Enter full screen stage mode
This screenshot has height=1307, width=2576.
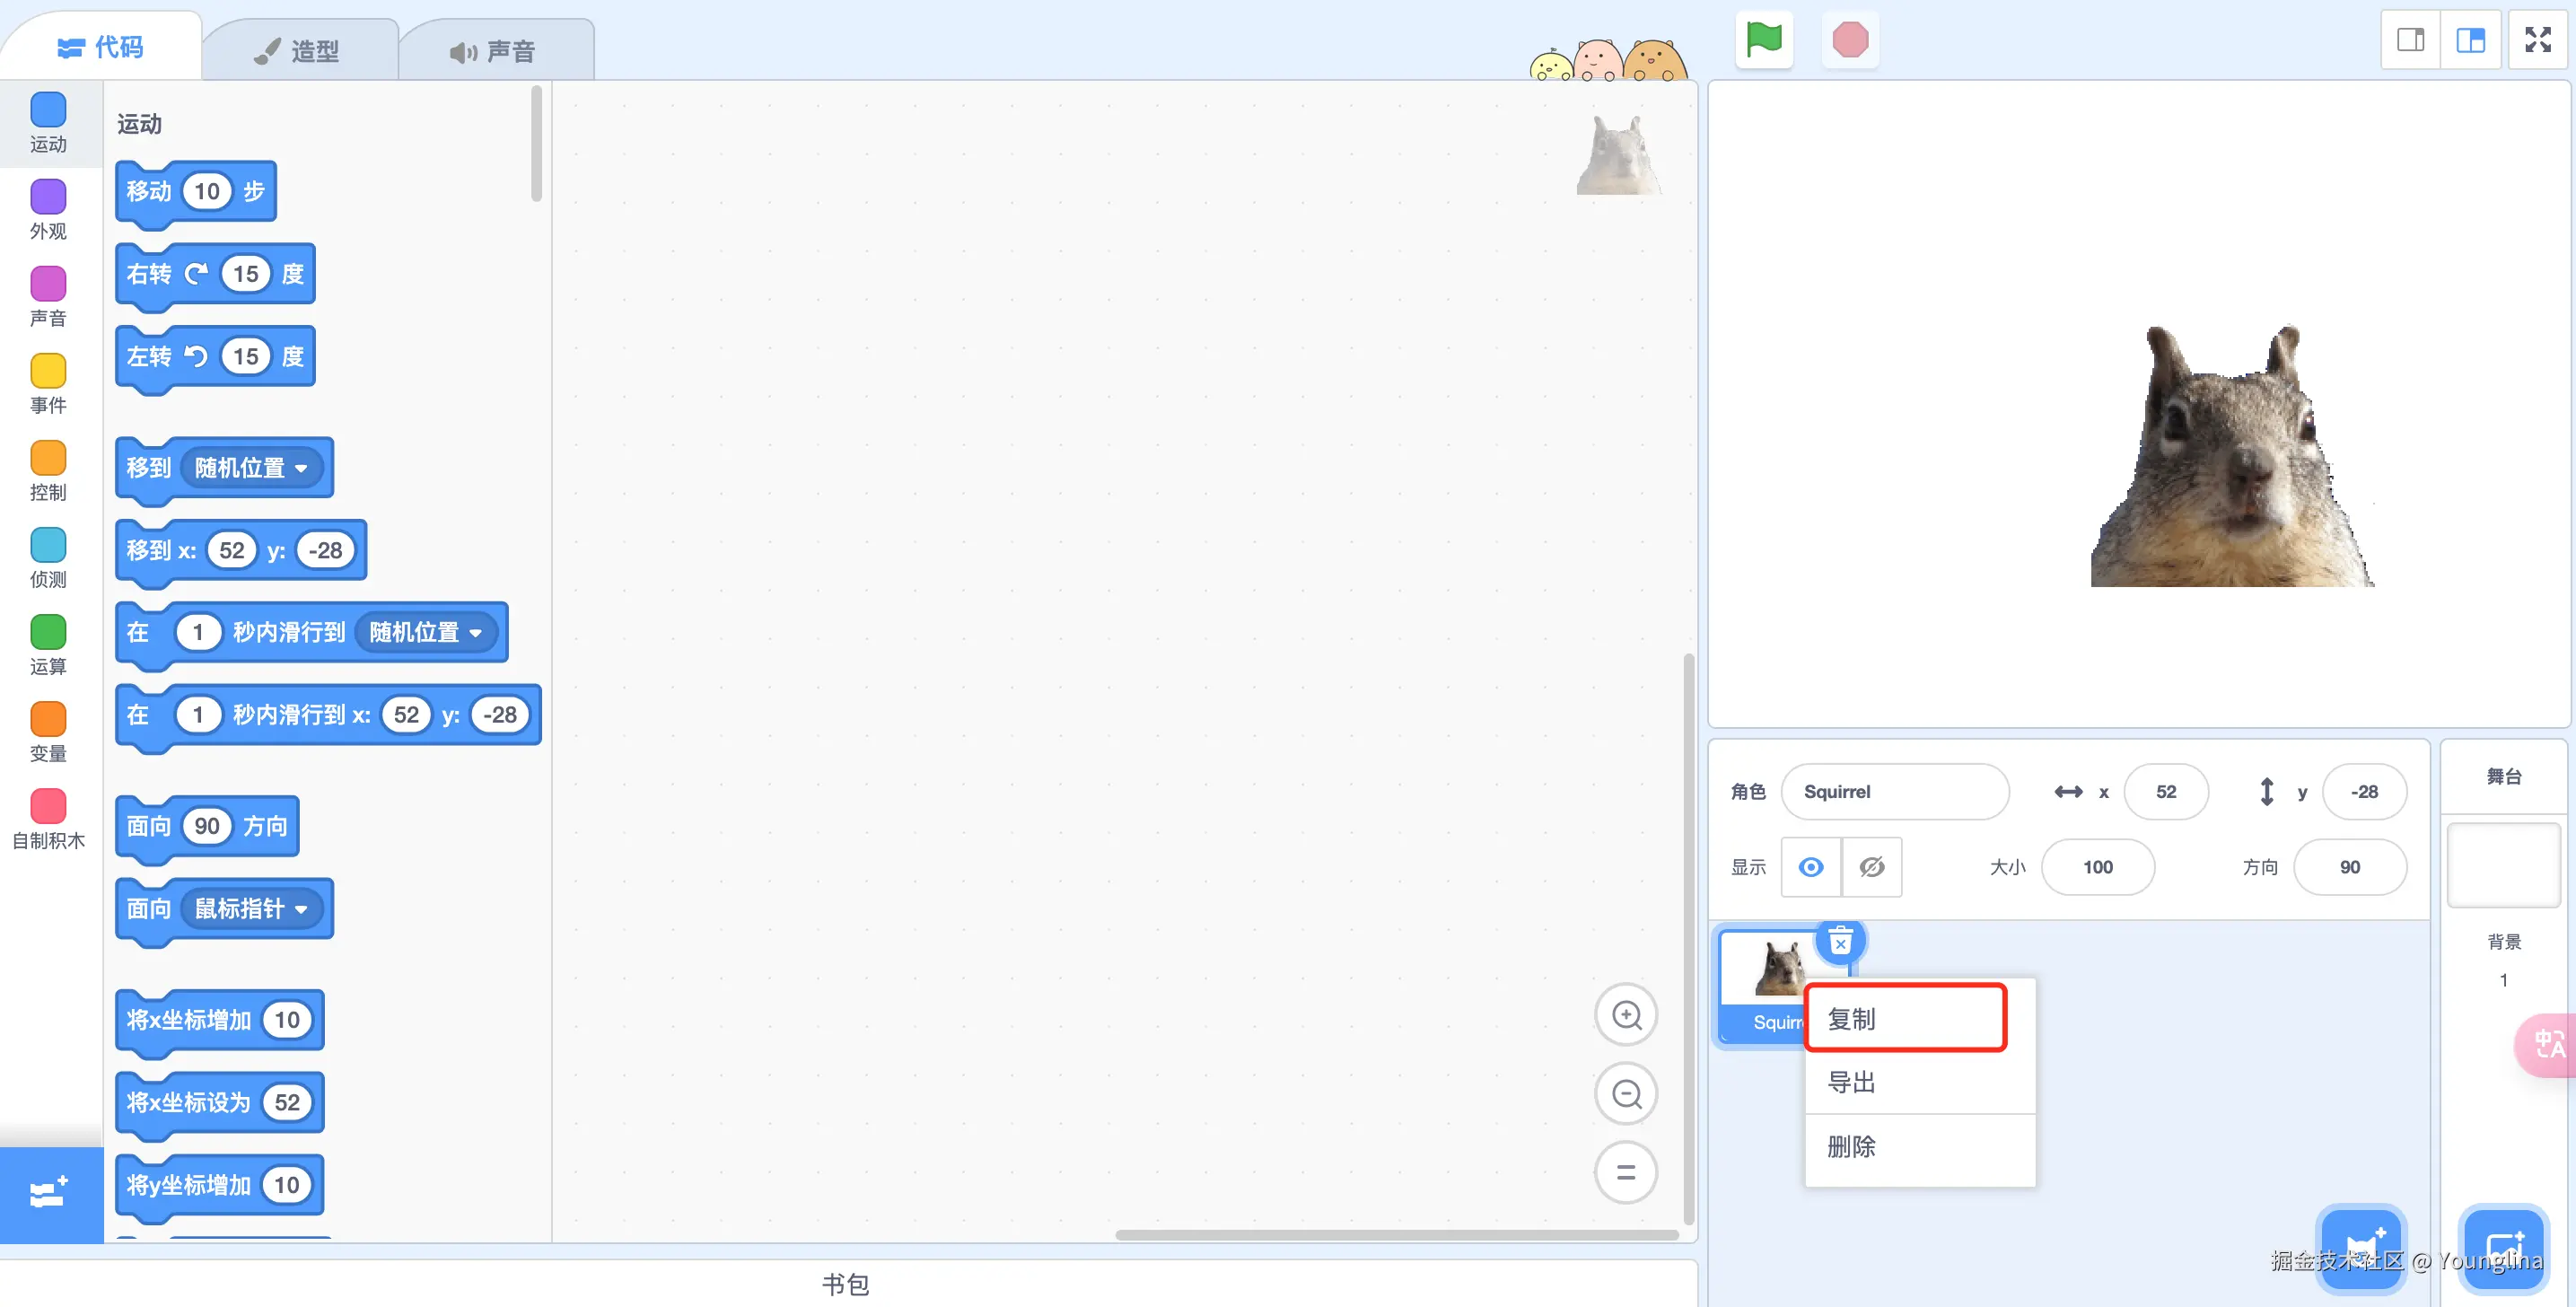point(2537,40)
